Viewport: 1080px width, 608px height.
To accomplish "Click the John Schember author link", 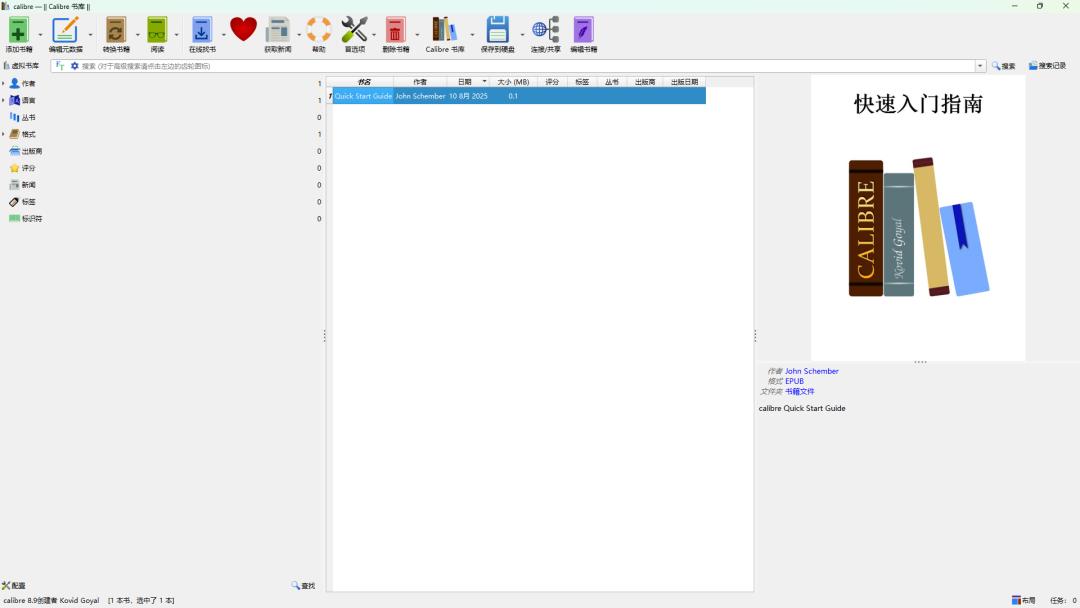I will pos(811,371).
